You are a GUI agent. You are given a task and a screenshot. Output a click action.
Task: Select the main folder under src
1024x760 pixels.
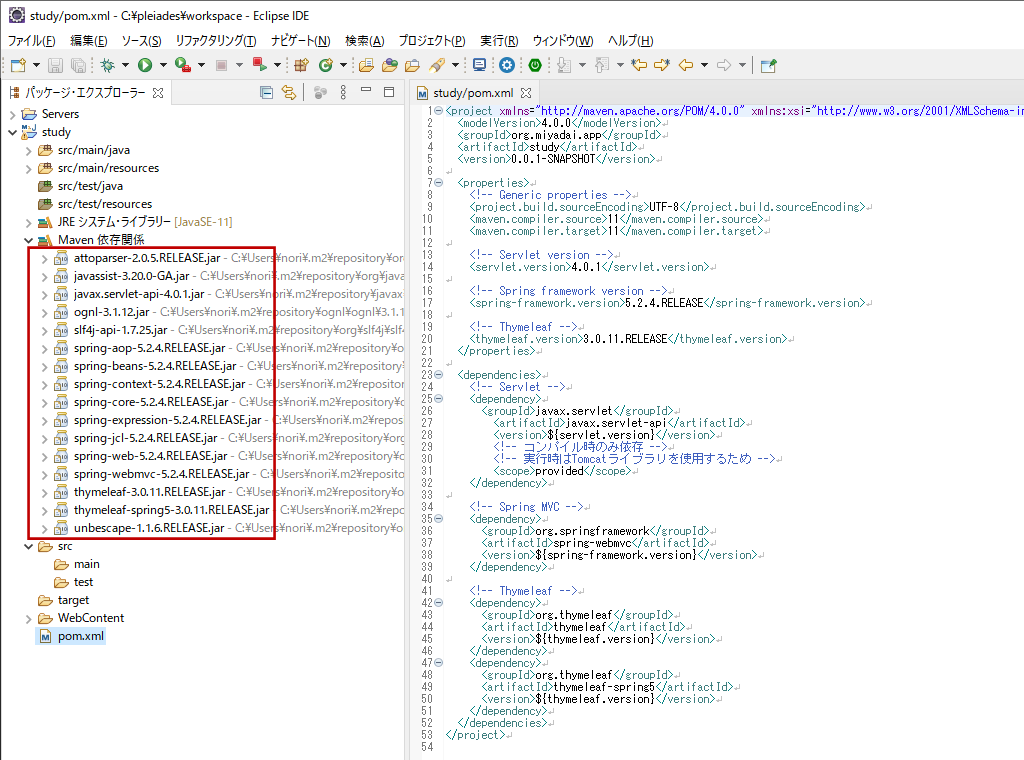tap(86, 564)
